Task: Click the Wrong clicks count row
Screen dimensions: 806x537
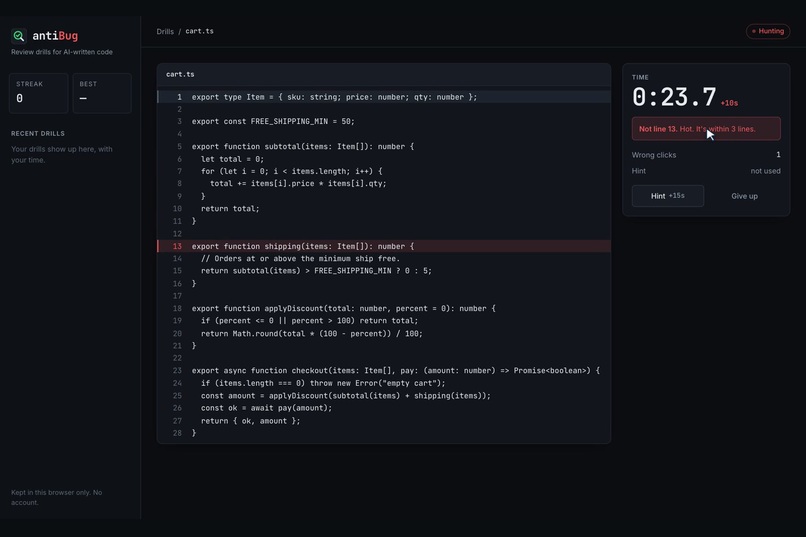Action: point(706,155)
